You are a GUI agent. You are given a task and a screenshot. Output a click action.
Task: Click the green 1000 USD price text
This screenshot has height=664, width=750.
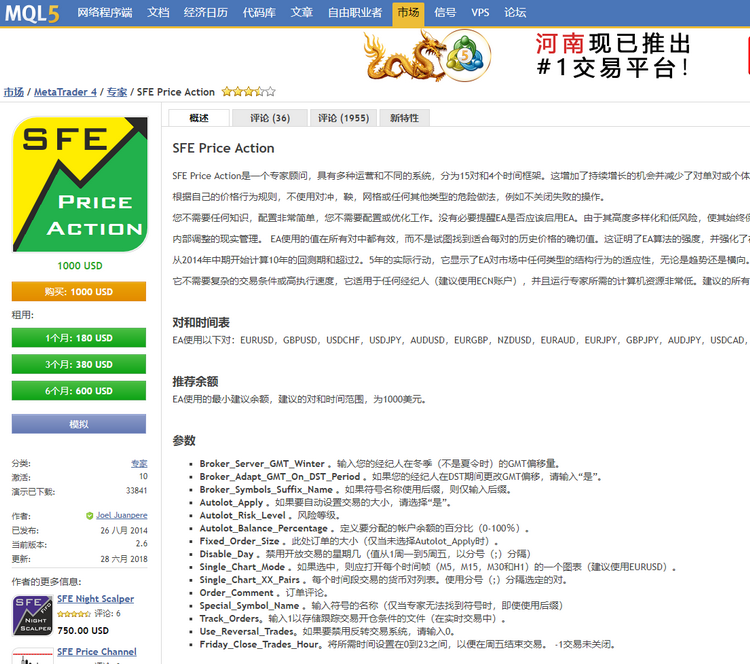coord(80,266)
